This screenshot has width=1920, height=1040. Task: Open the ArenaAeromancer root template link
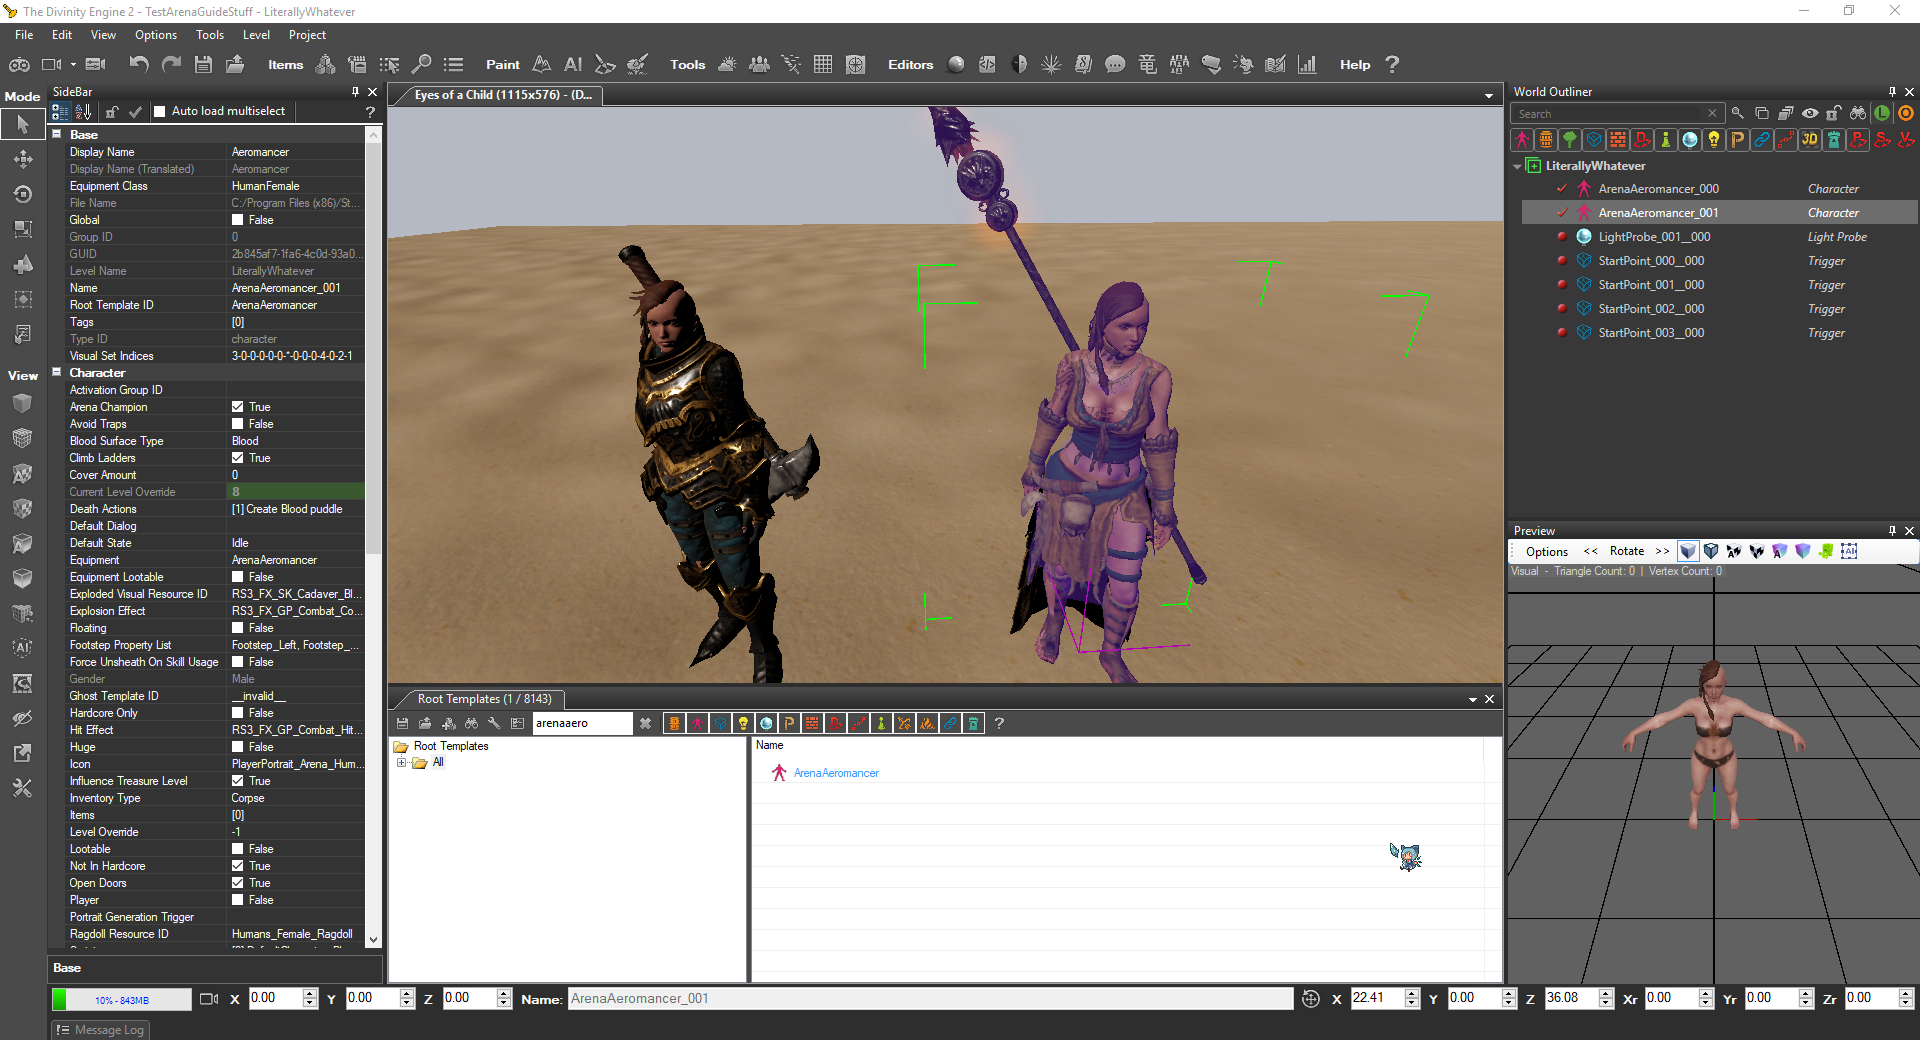[836, 773]
